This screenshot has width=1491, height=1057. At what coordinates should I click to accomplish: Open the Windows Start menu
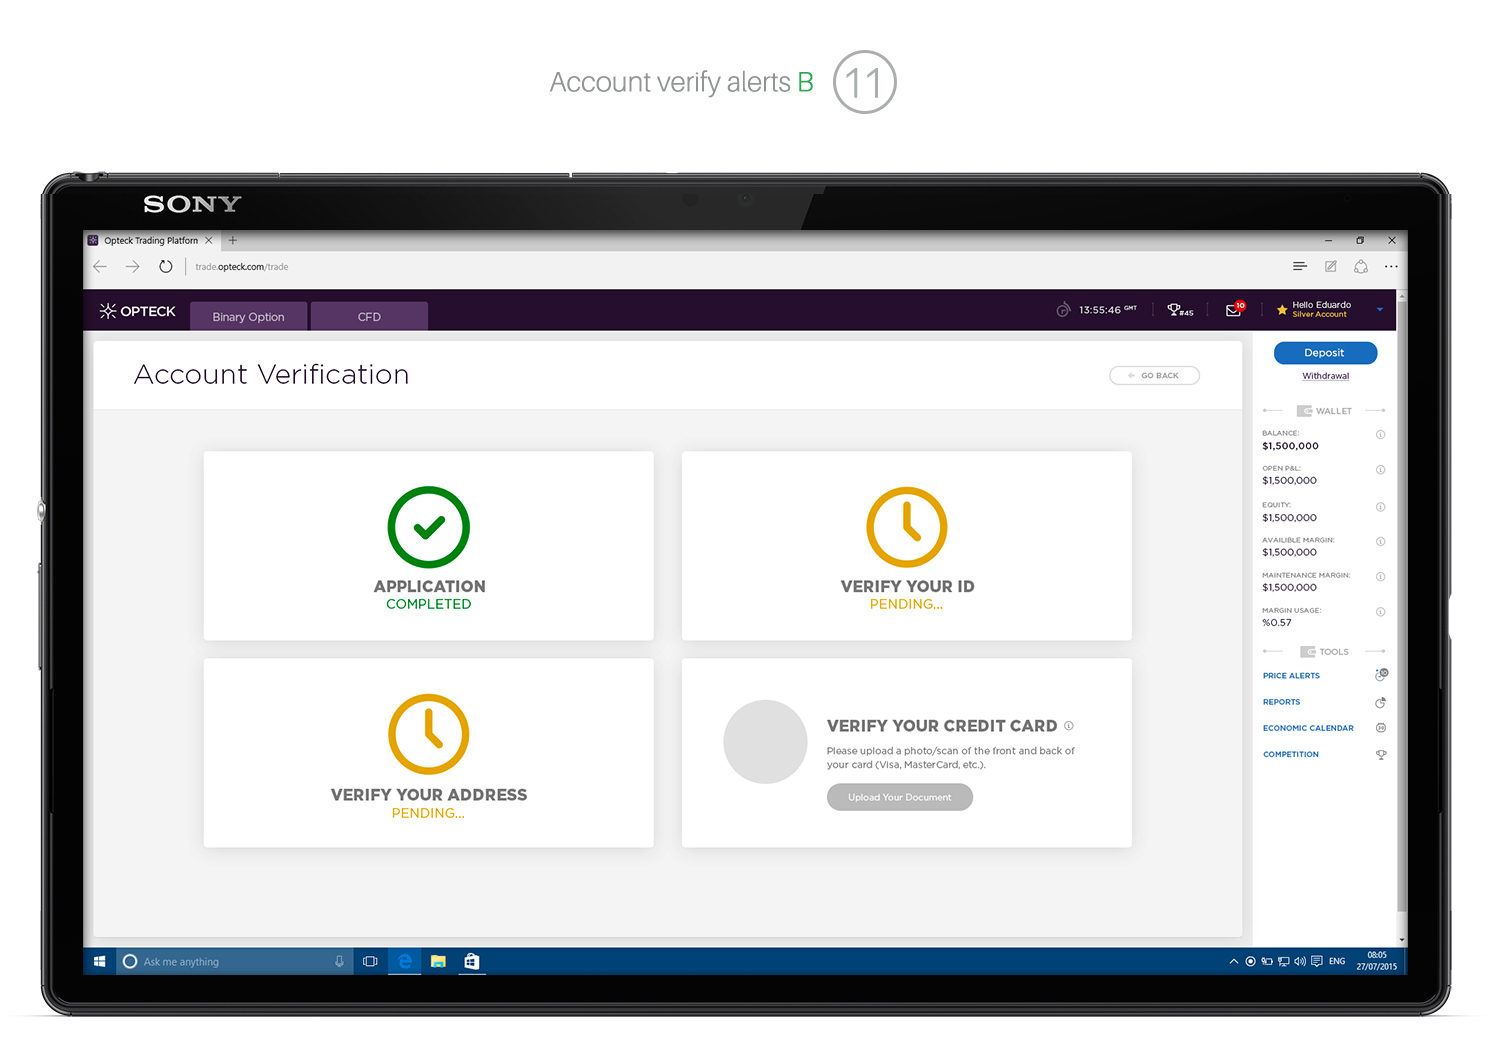(100, 961)
